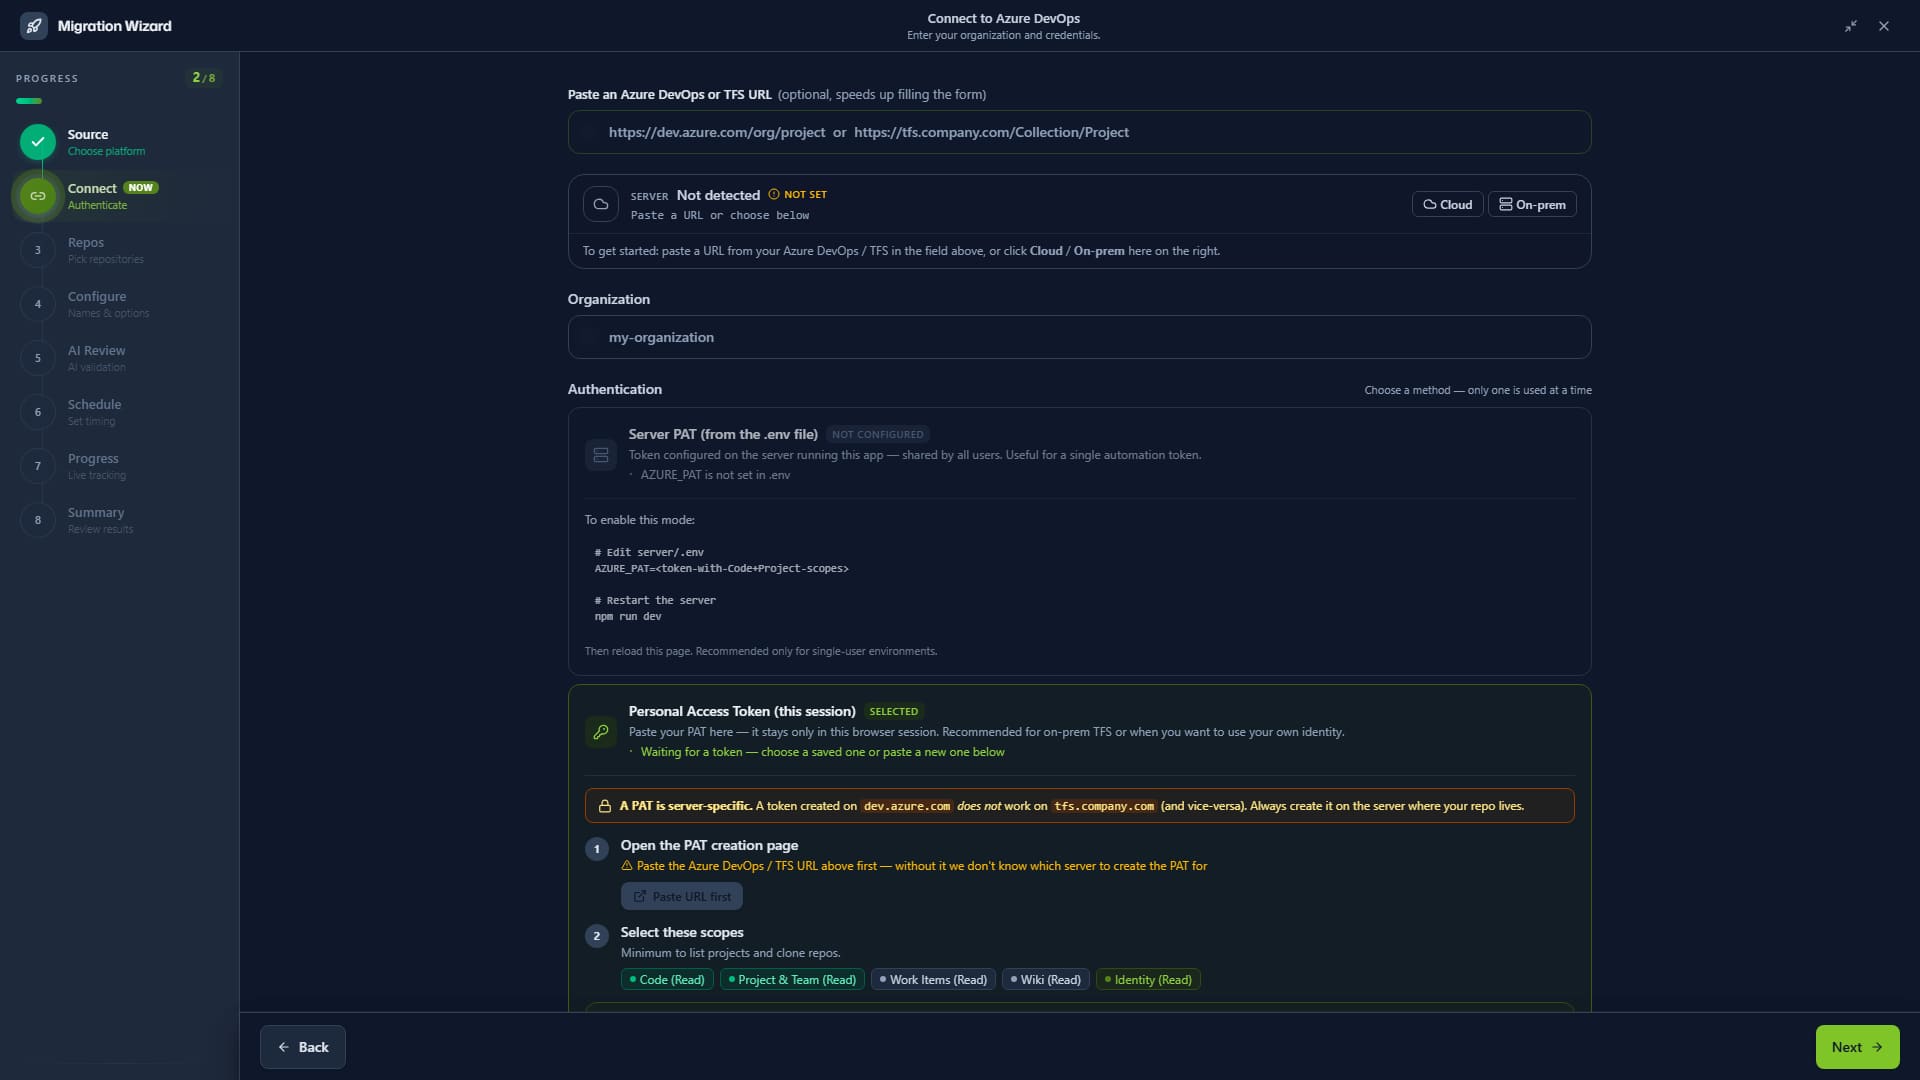Click the progress bar under PROGRESS heading

29,101
